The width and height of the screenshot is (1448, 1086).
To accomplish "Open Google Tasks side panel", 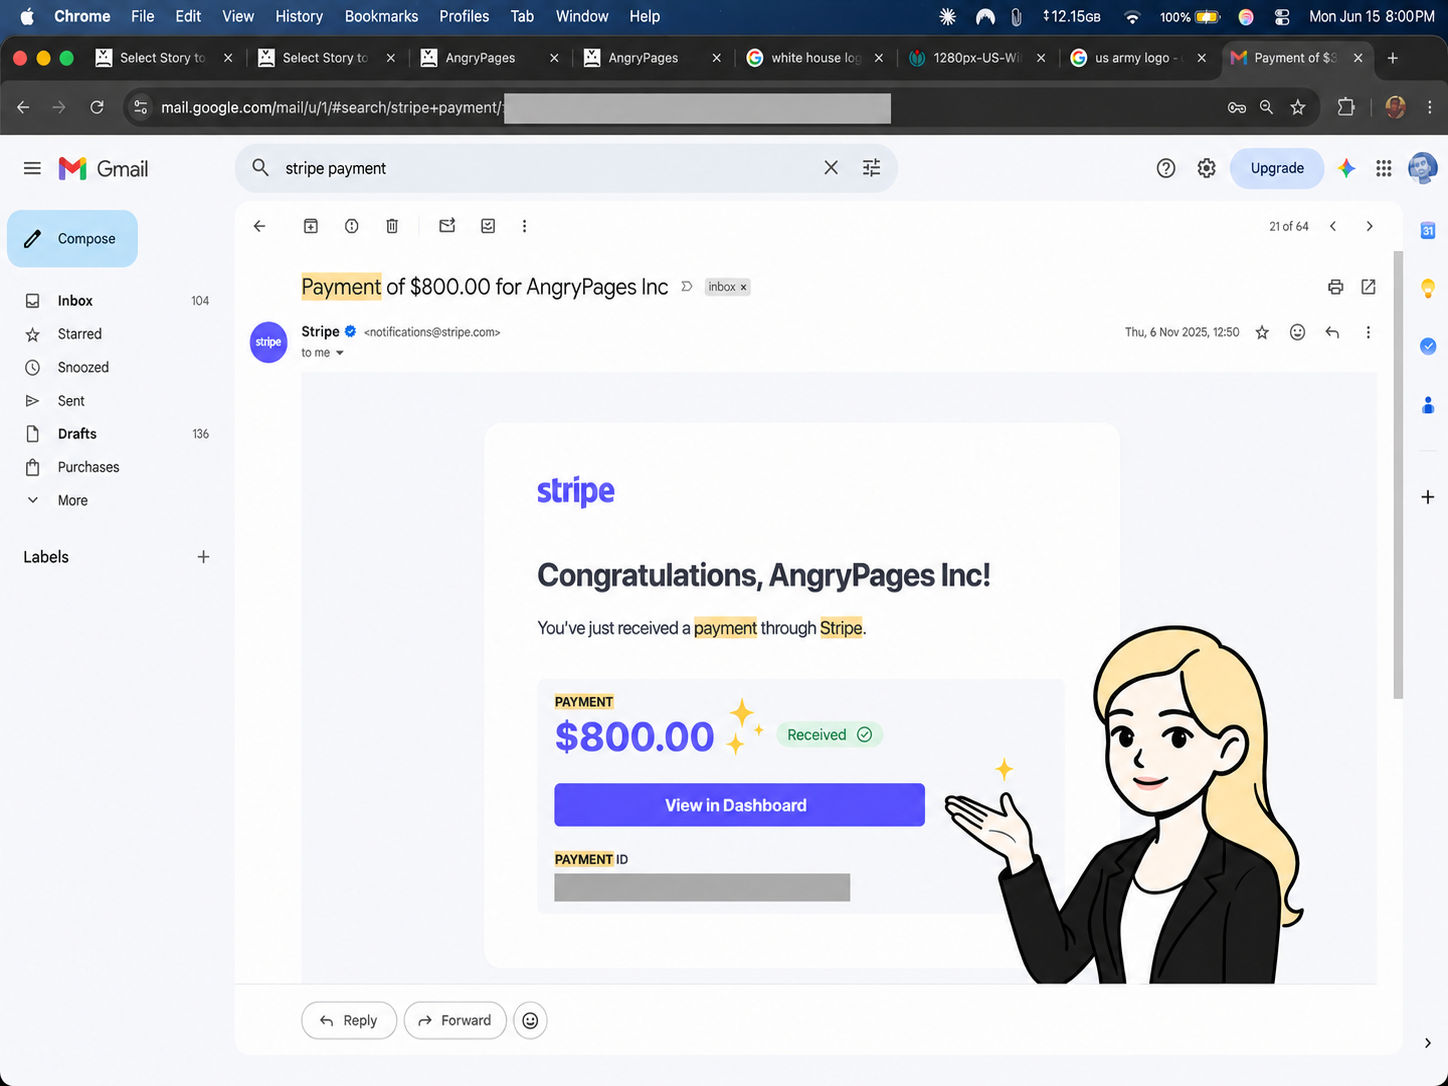I will [x=1428, y=346].
